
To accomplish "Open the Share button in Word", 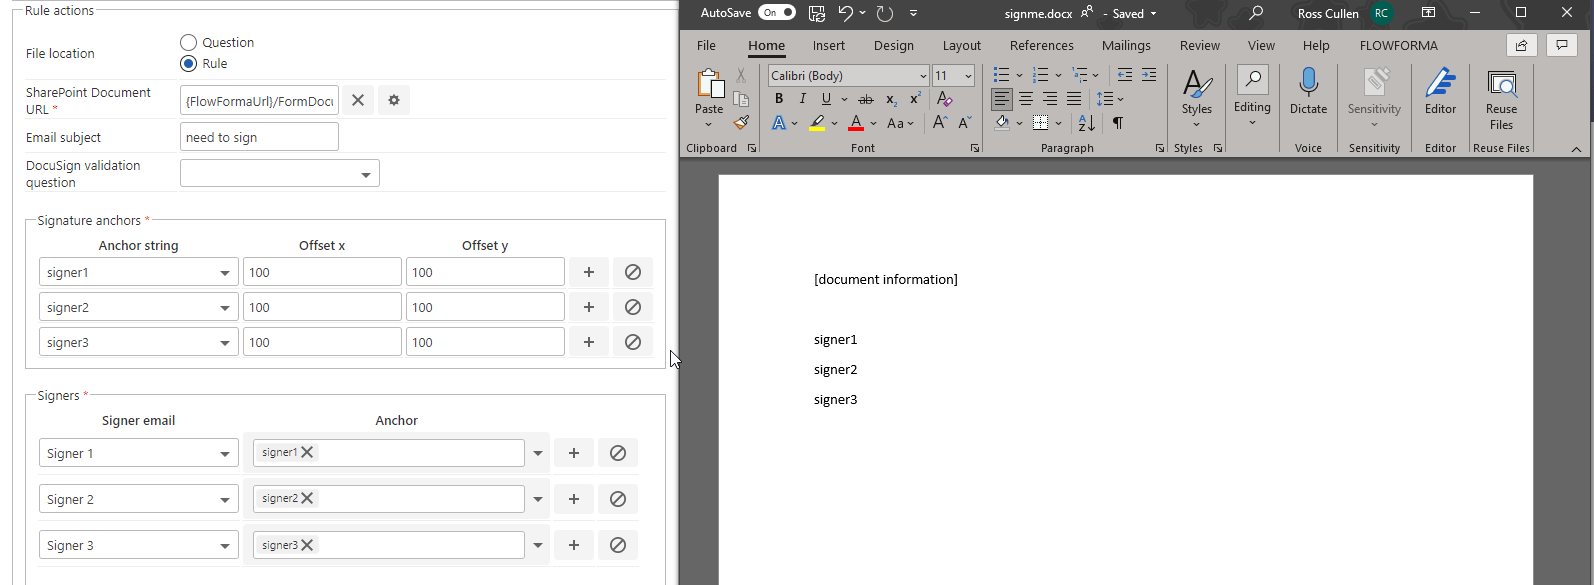I will tap(1521, 45).
